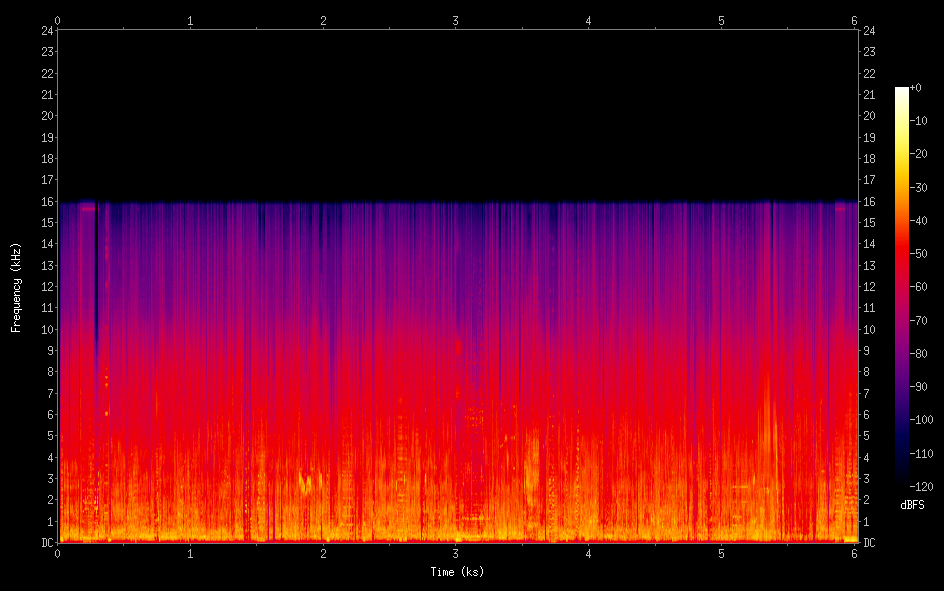Select the 3 ks tick on the bottom time axis

click(x=456, y=553)
